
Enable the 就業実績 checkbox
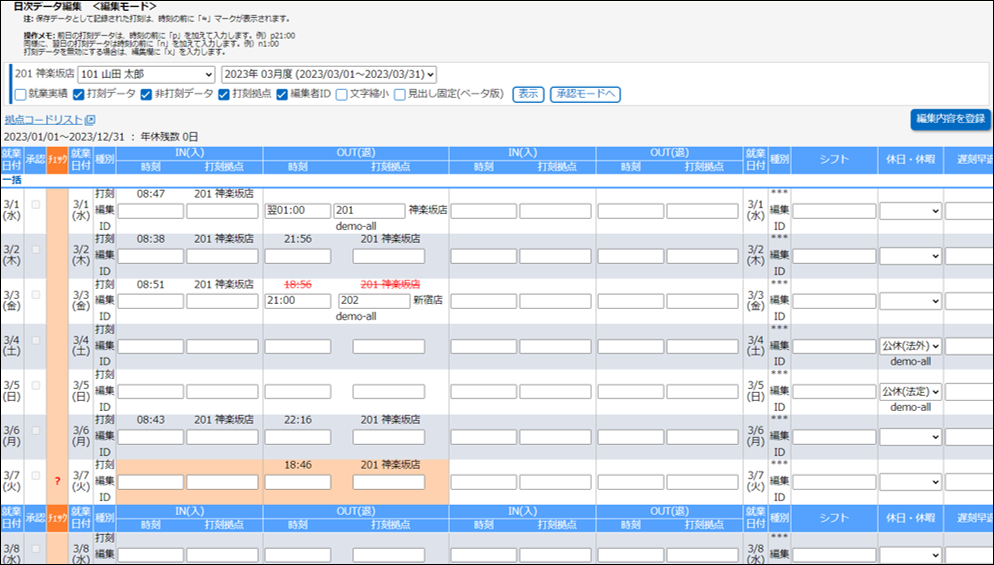pos(21,95)
